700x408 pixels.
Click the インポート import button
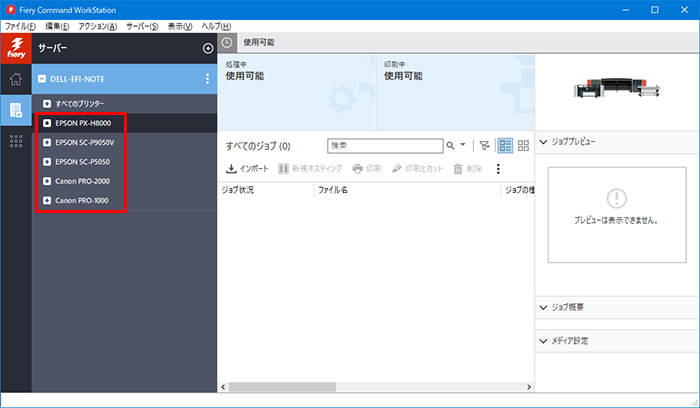(x=247, y=169)
